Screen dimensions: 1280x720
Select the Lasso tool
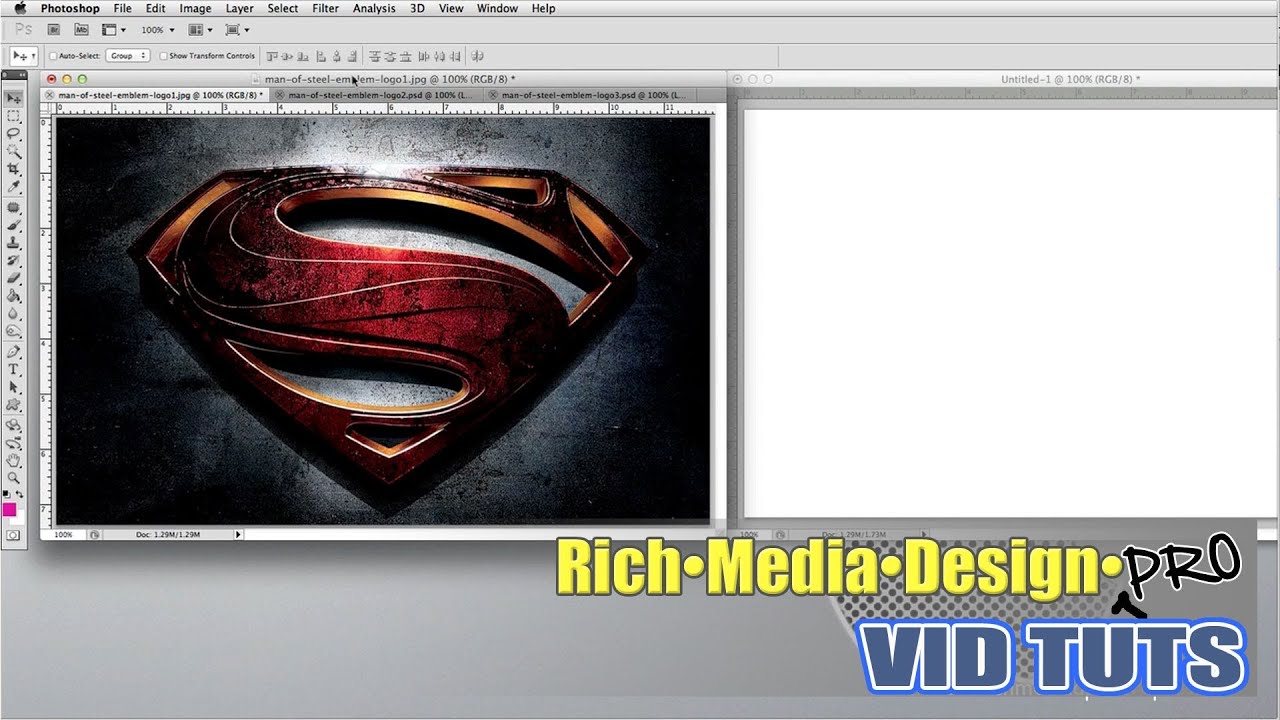14,133
